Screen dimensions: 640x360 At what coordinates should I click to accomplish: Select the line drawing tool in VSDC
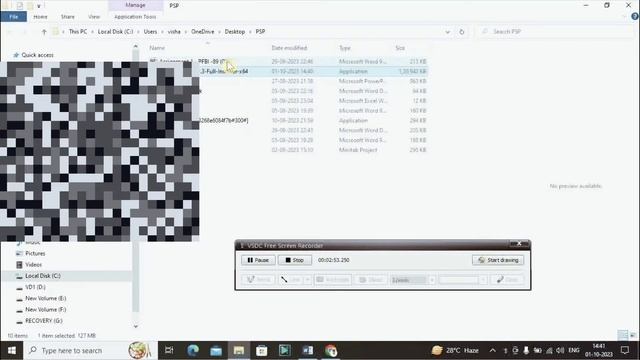click(x=291, y=280)
